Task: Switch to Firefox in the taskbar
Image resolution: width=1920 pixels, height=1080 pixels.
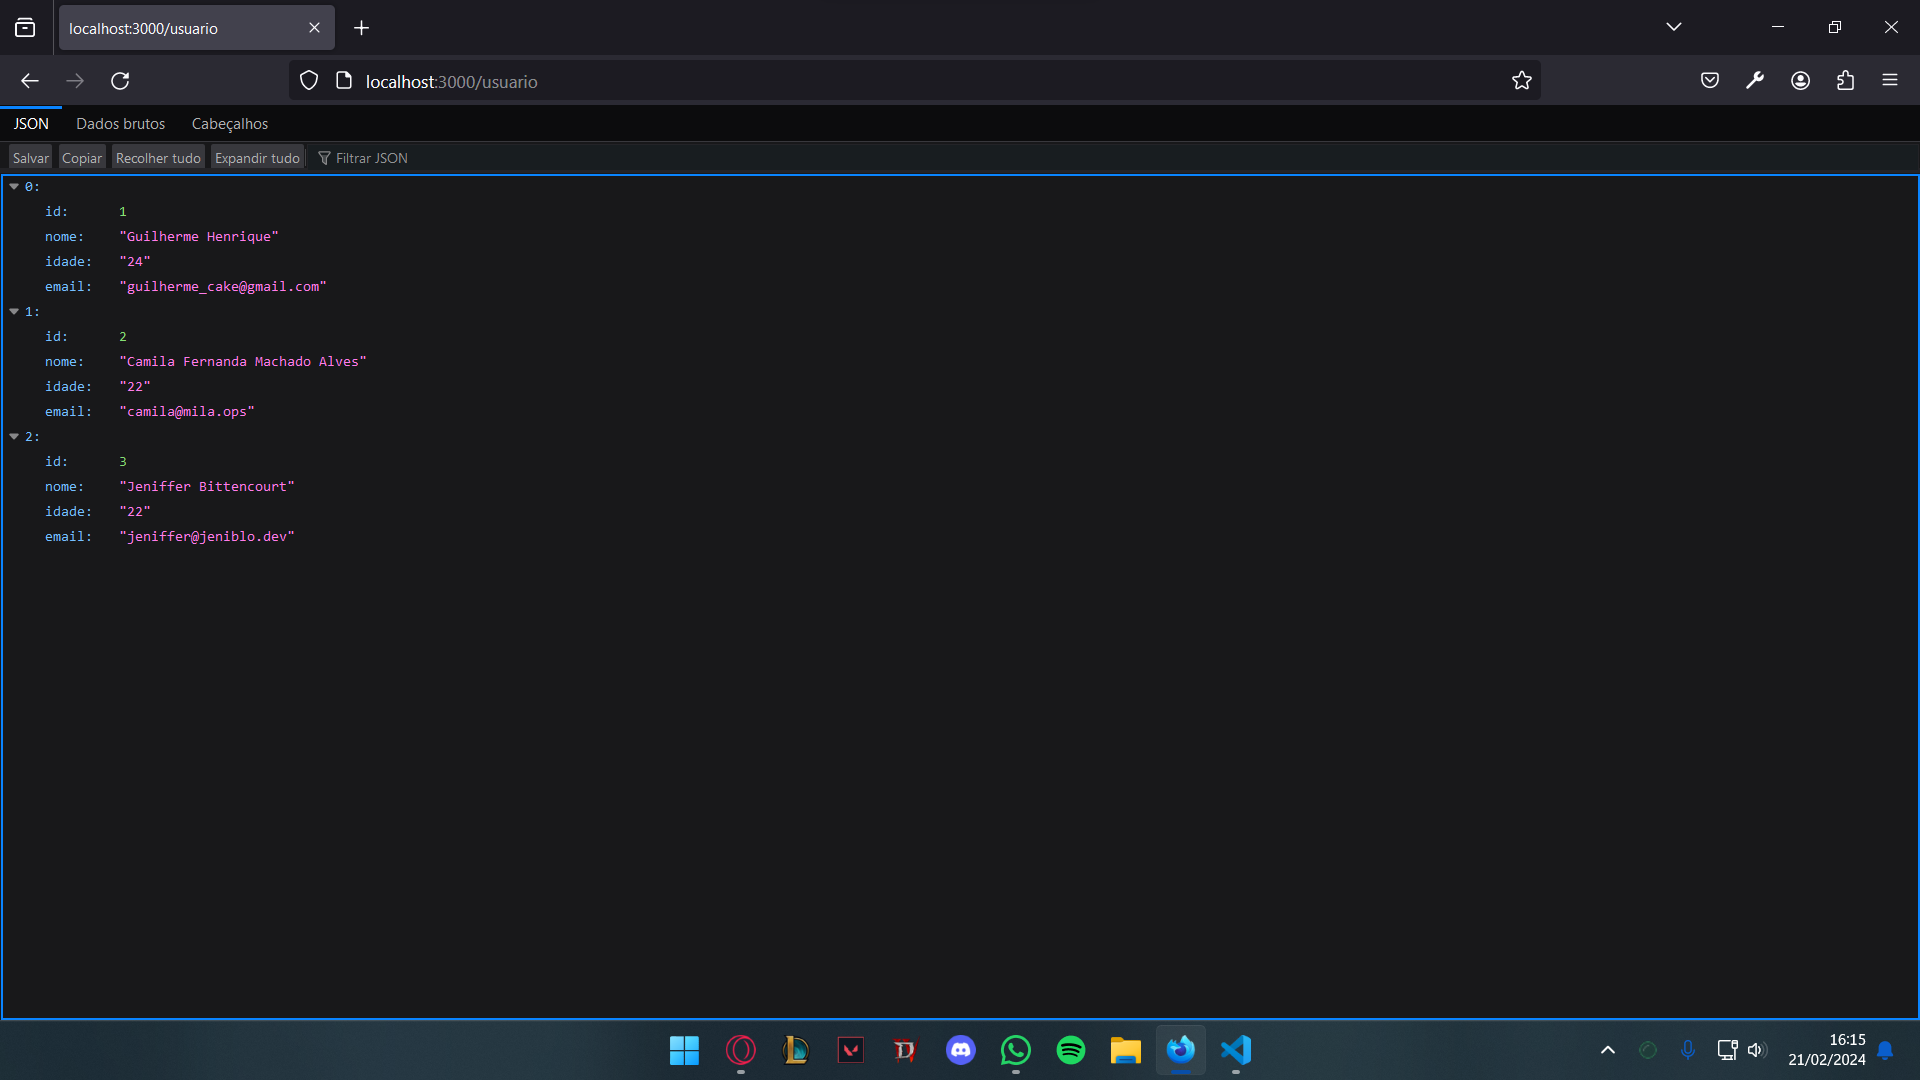Action: point(1181,1050)
